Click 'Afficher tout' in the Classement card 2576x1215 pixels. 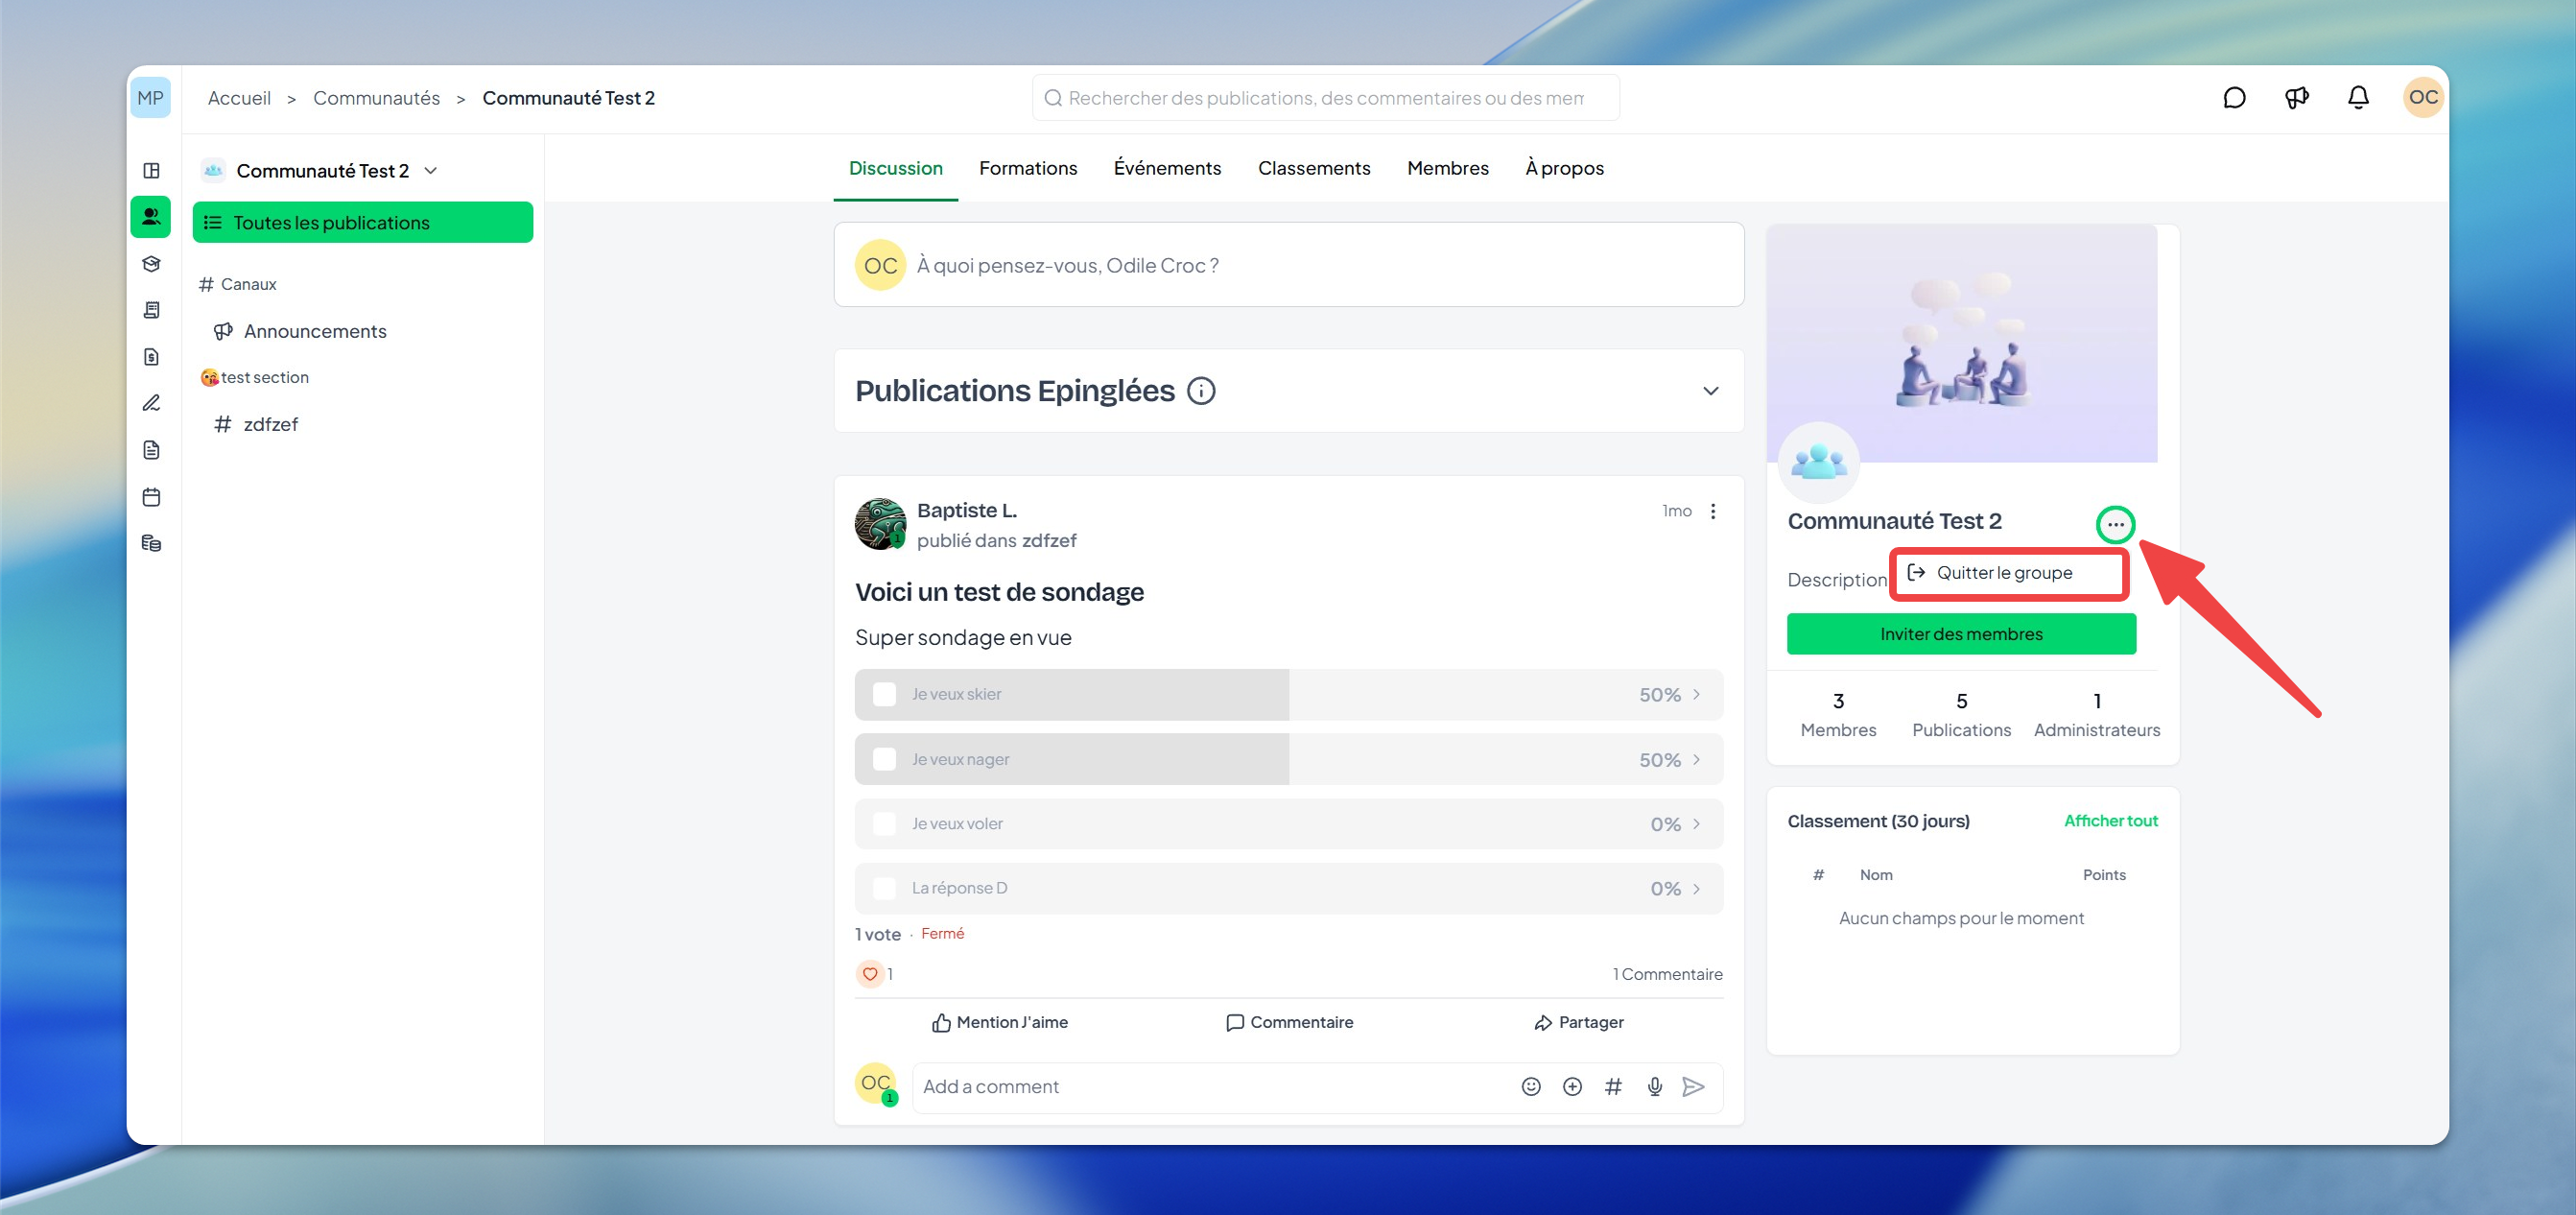(x=2110, y=821)
